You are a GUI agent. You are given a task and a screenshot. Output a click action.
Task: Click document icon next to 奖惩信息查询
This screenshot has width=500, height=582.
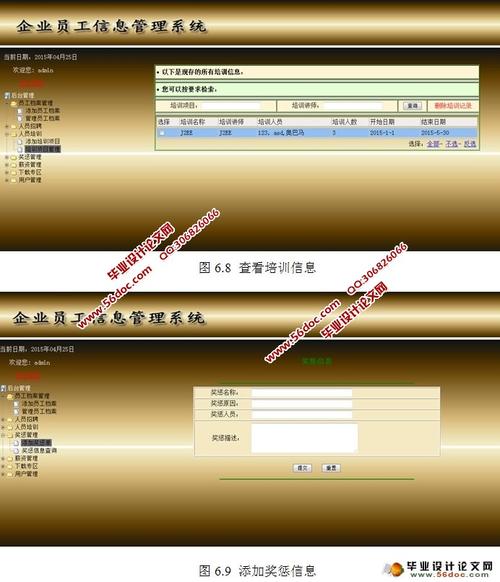(x=16, y=451)
